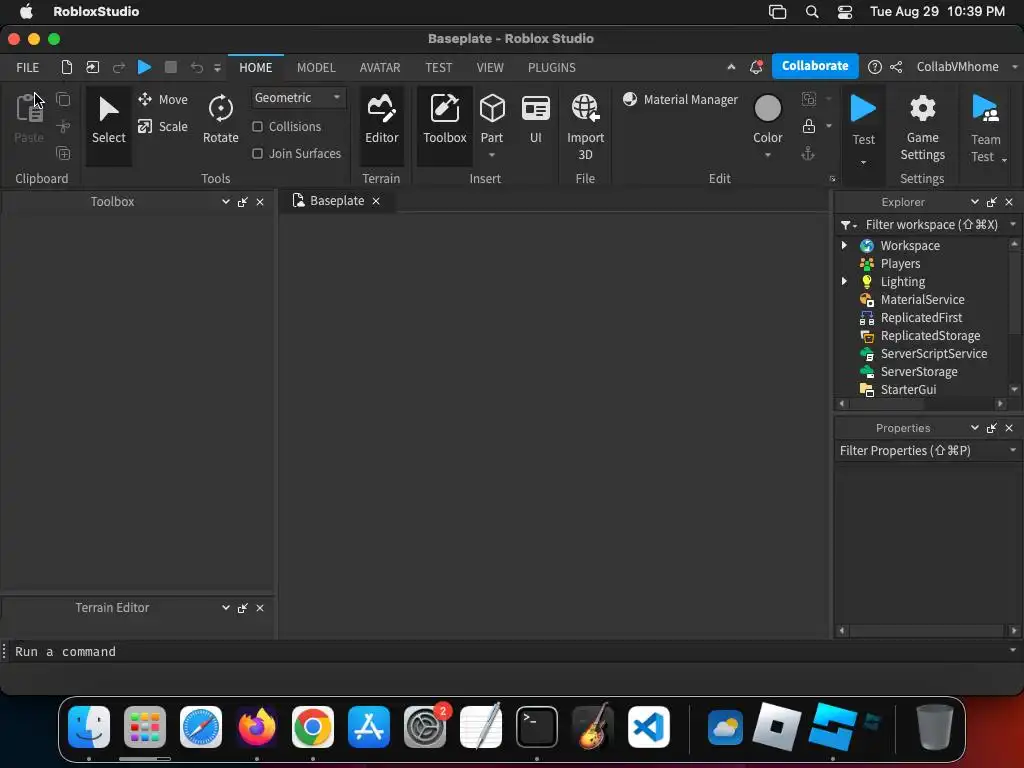Activate the Move tool
Screen dimensions: 1024x768
163,99
